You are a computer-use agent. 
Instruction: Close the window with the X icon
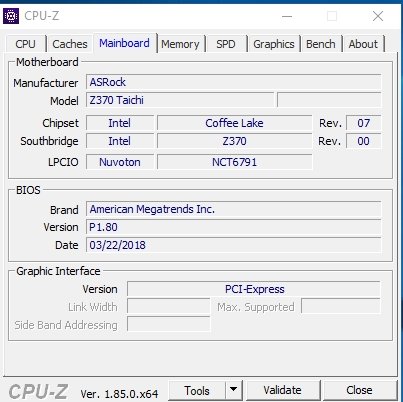click(x=378, y=16)
